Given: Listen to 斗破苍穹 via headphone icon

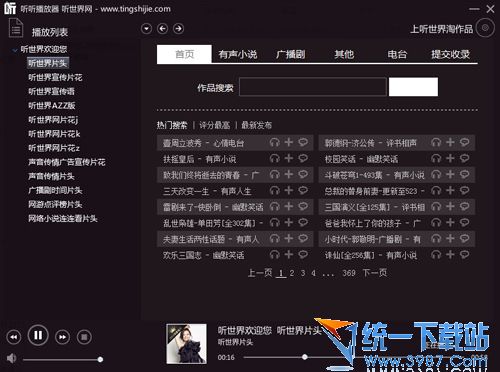Looking at the screenshot, I should coord(436,175).
